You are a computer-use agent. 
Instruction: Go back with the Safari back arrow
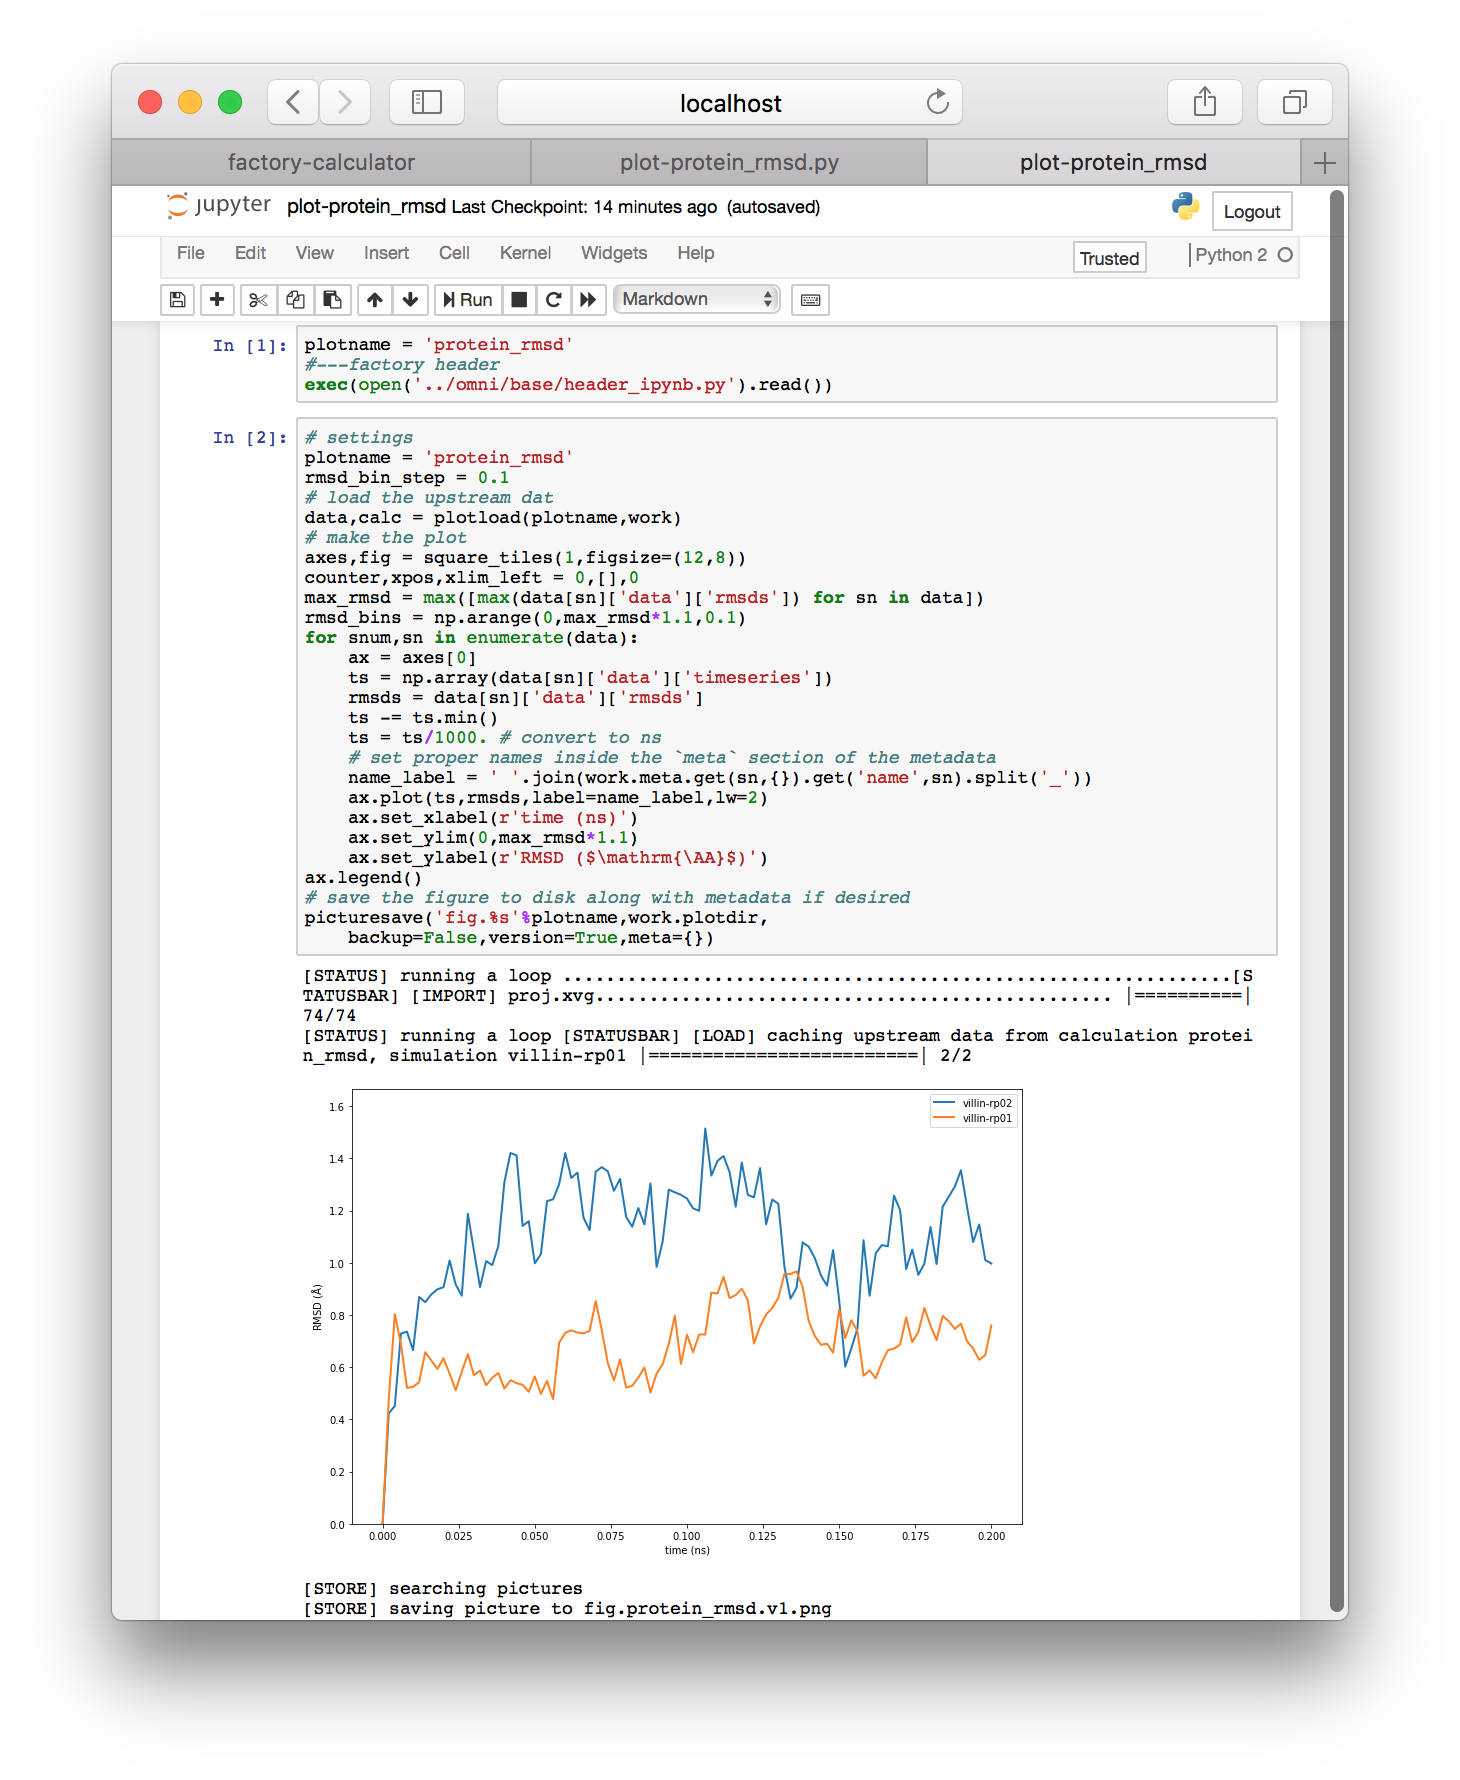293,102
